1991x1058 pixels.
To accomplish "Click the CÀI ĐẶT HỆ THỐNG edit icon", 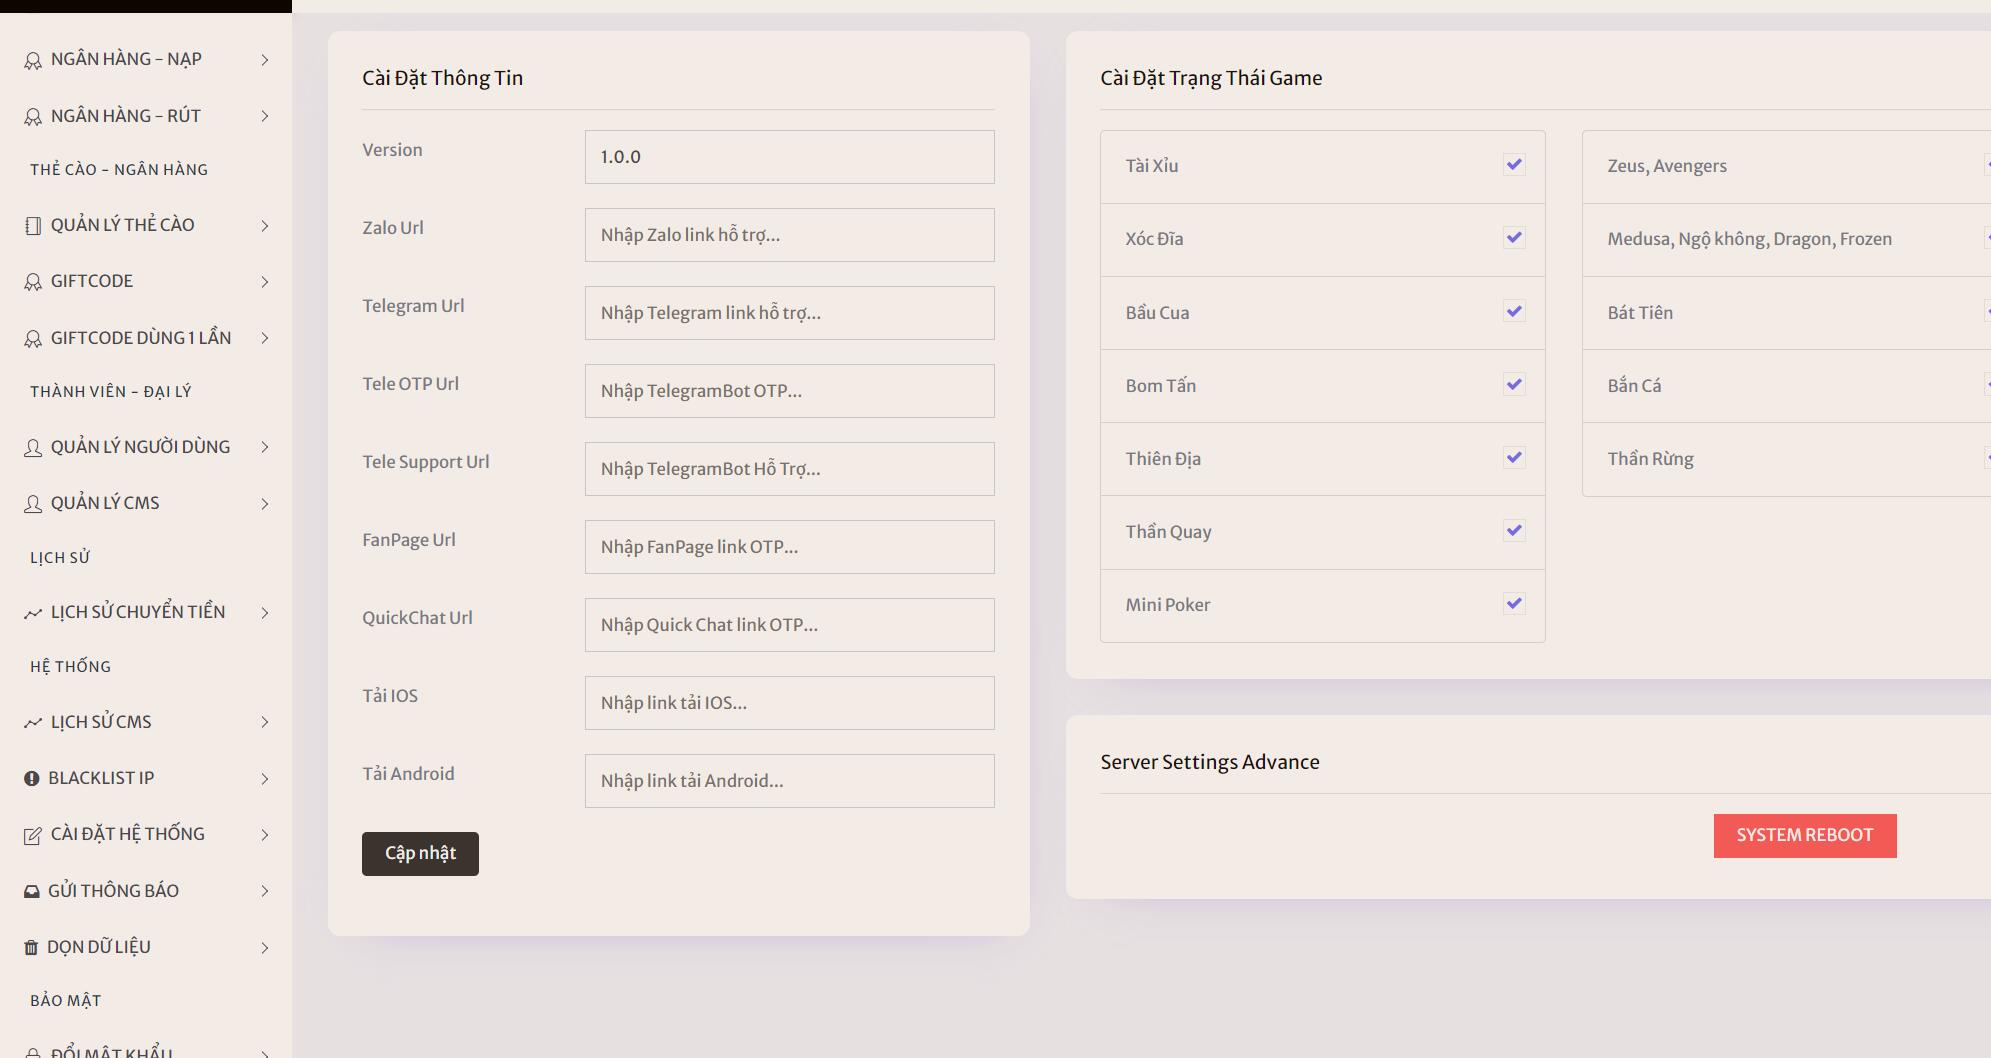I will 33,835.
